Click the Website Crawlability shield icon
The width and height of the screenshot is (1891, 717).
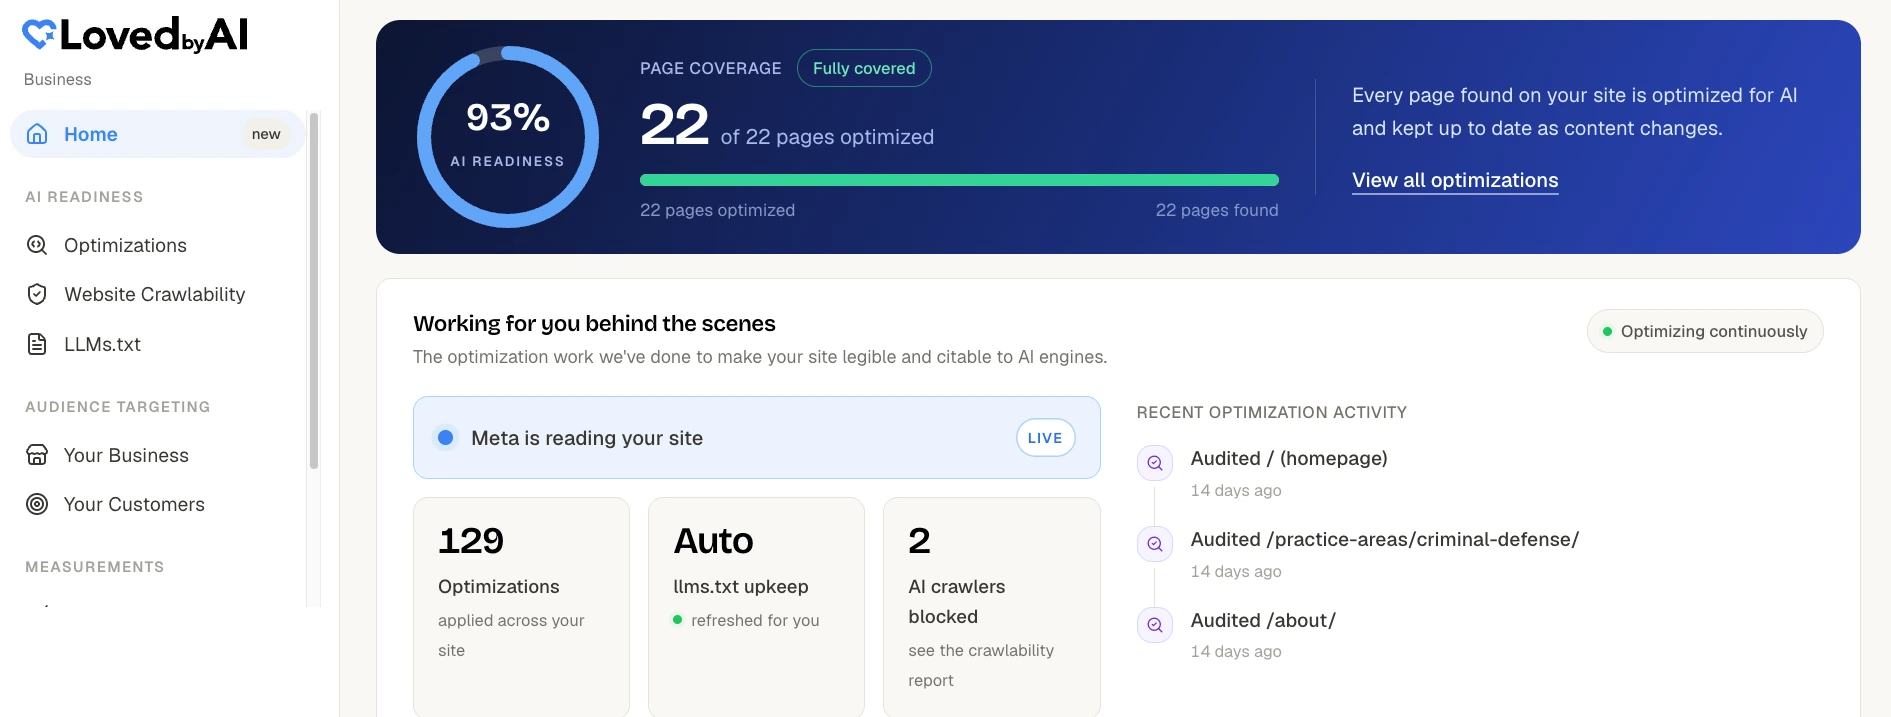coord(37,294)
